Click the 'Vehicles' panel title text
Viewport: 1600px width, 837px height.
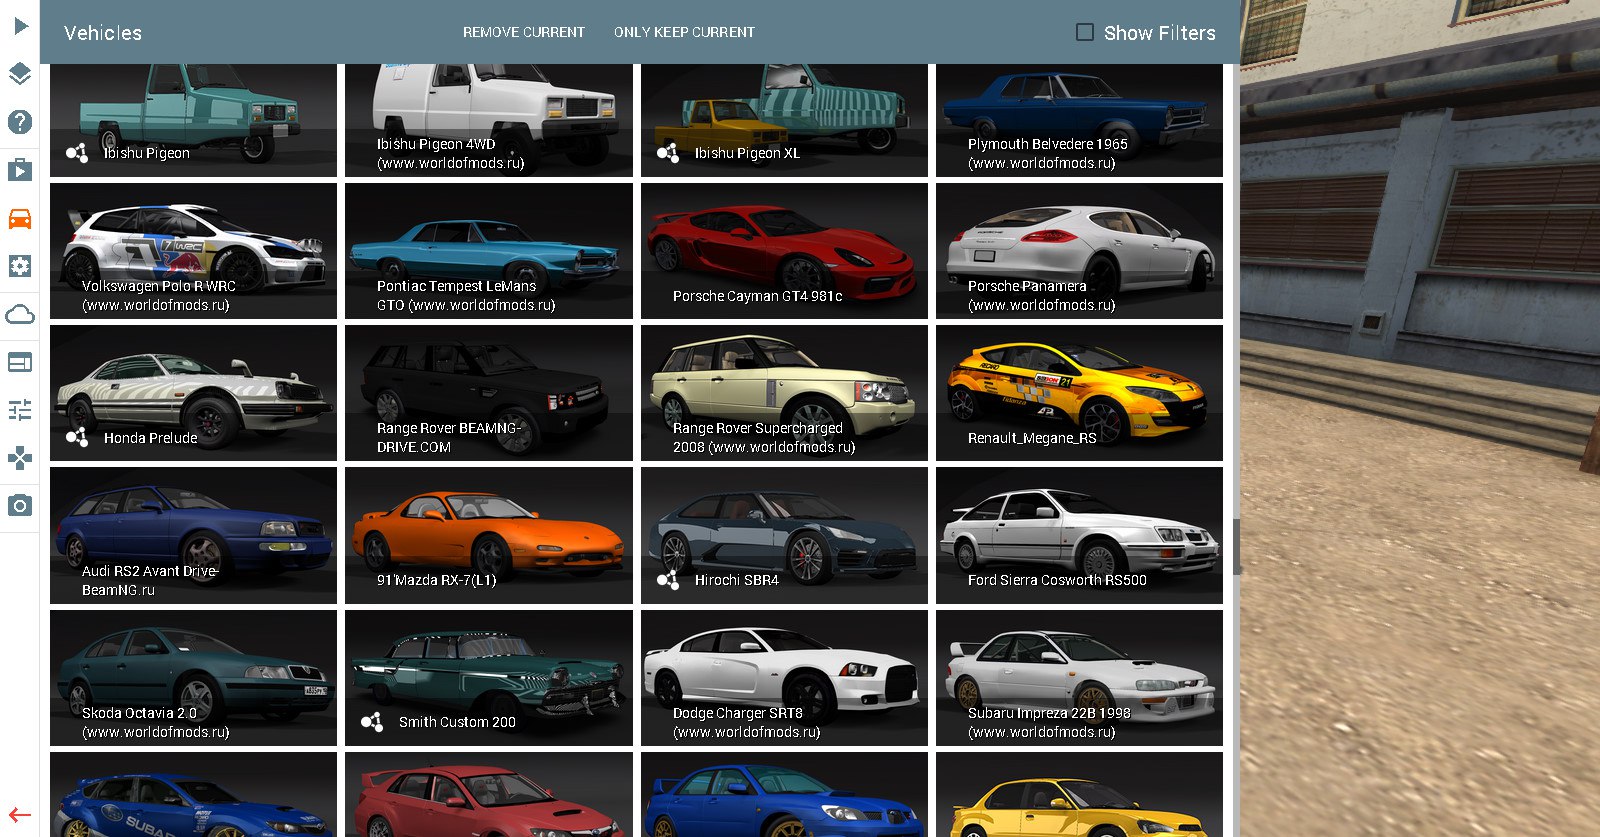click(x=103, y=33)
